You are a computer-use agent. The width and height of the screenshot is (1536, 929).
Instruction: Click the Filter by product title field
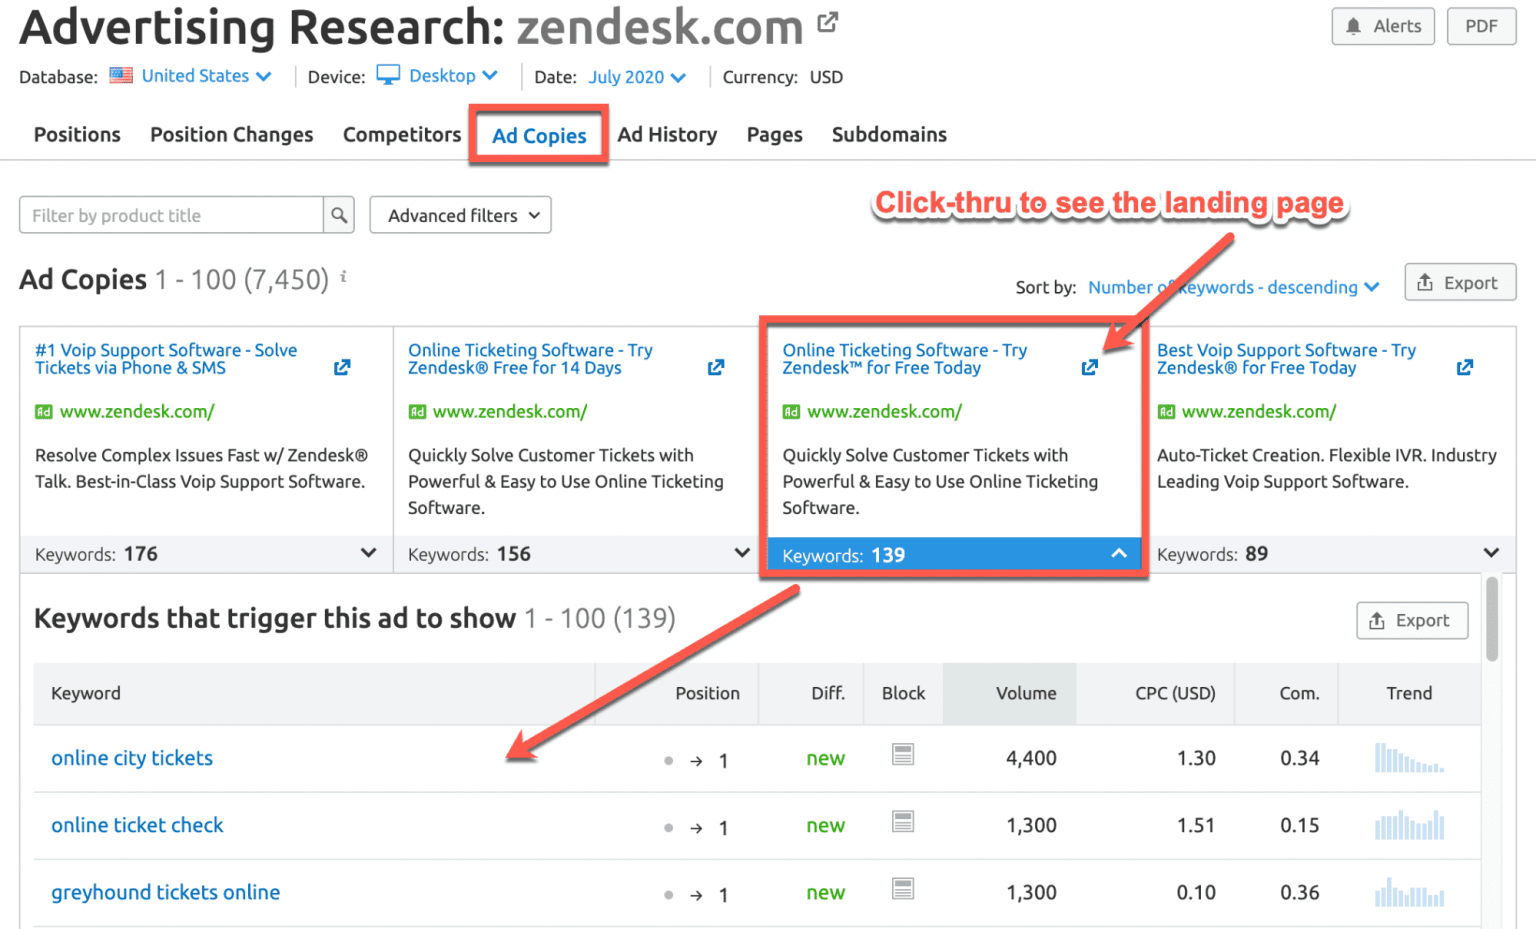[170, 214]
